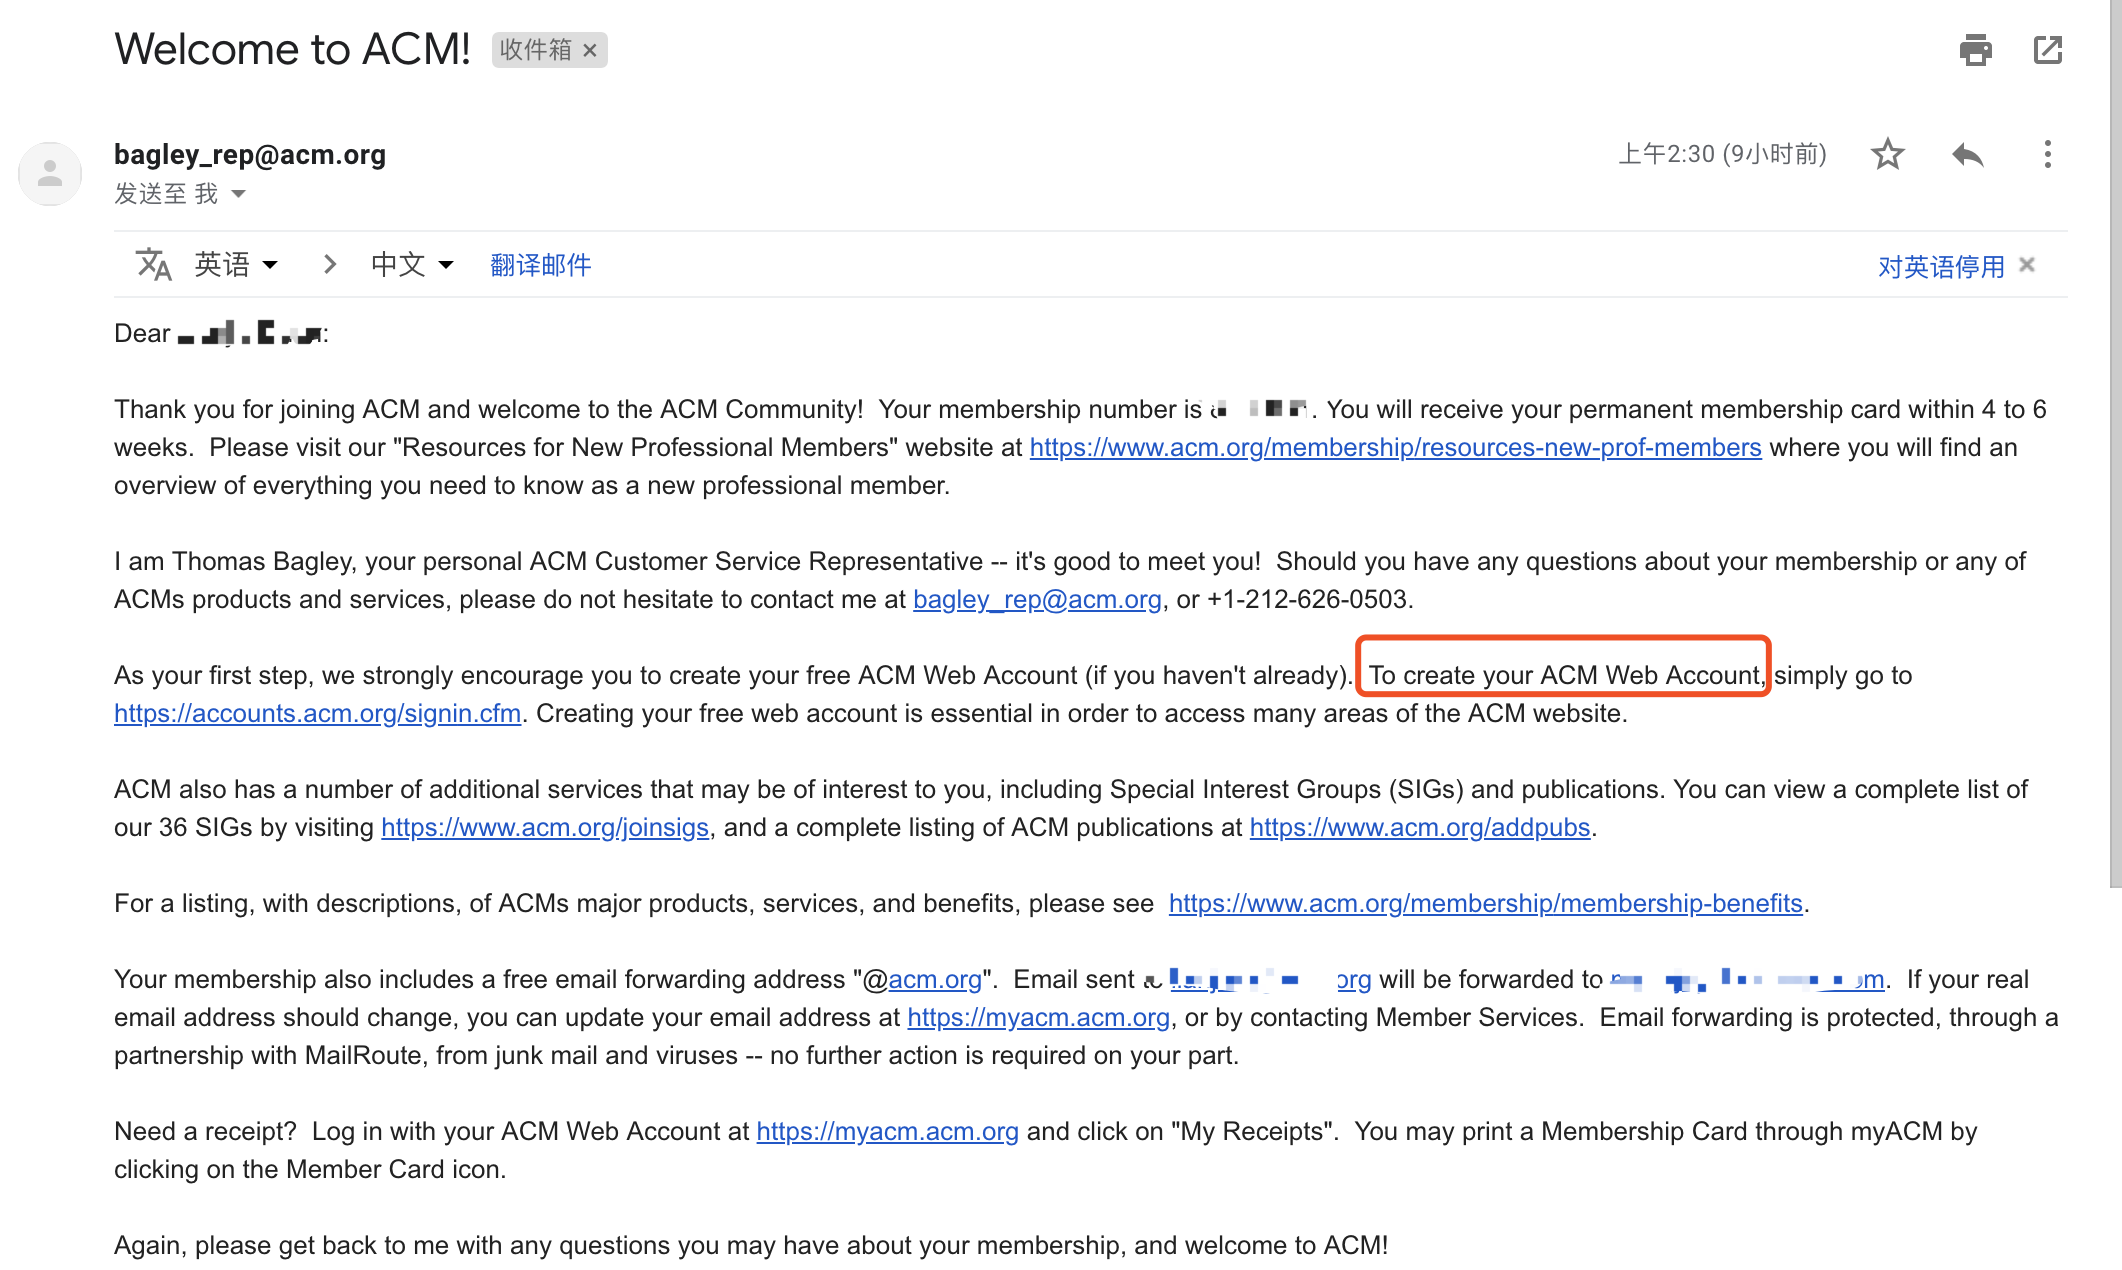Open resources-new-prof-members link
Image resolution: width=2122 pixels, height=1270 pixels.
click(x=1395, y=448)
